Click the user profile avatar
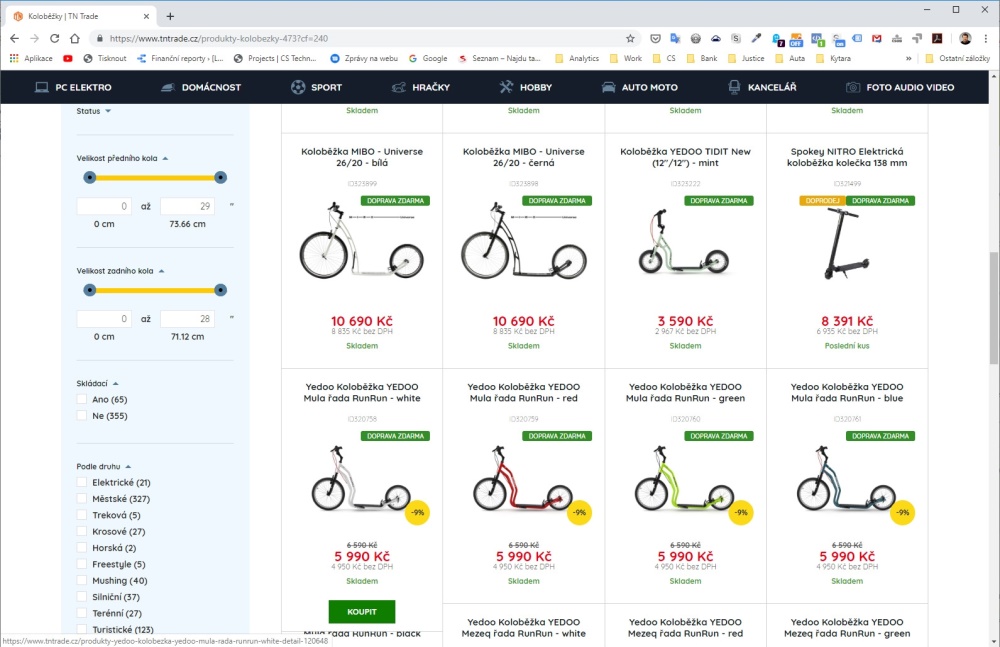 [x=965, y=38]
